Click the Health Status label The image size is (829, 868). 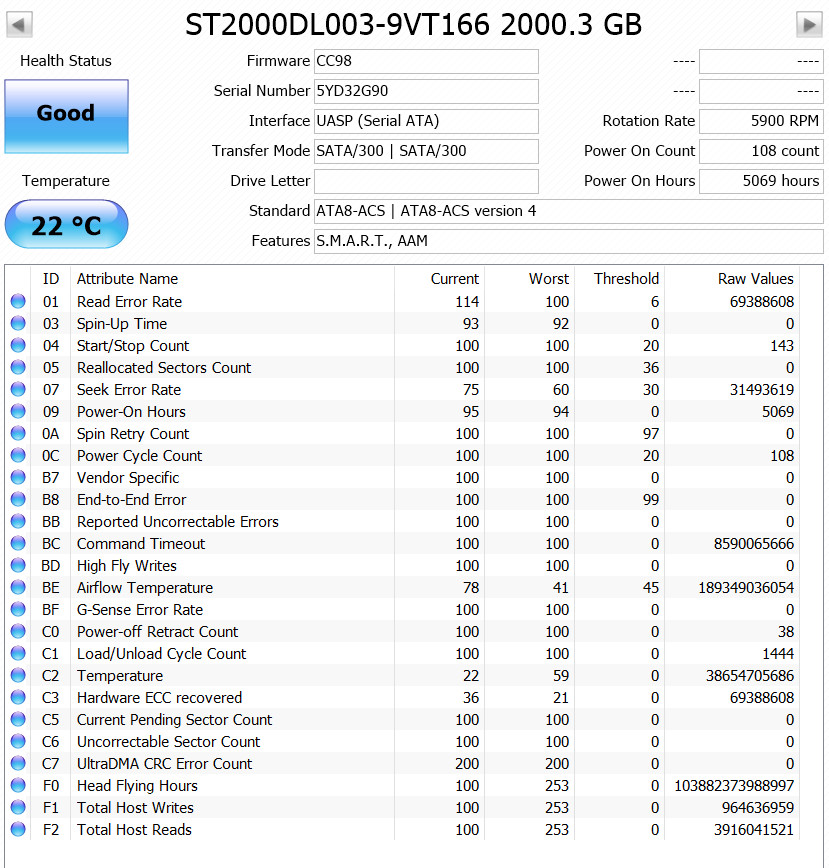[x=66, y=61]
